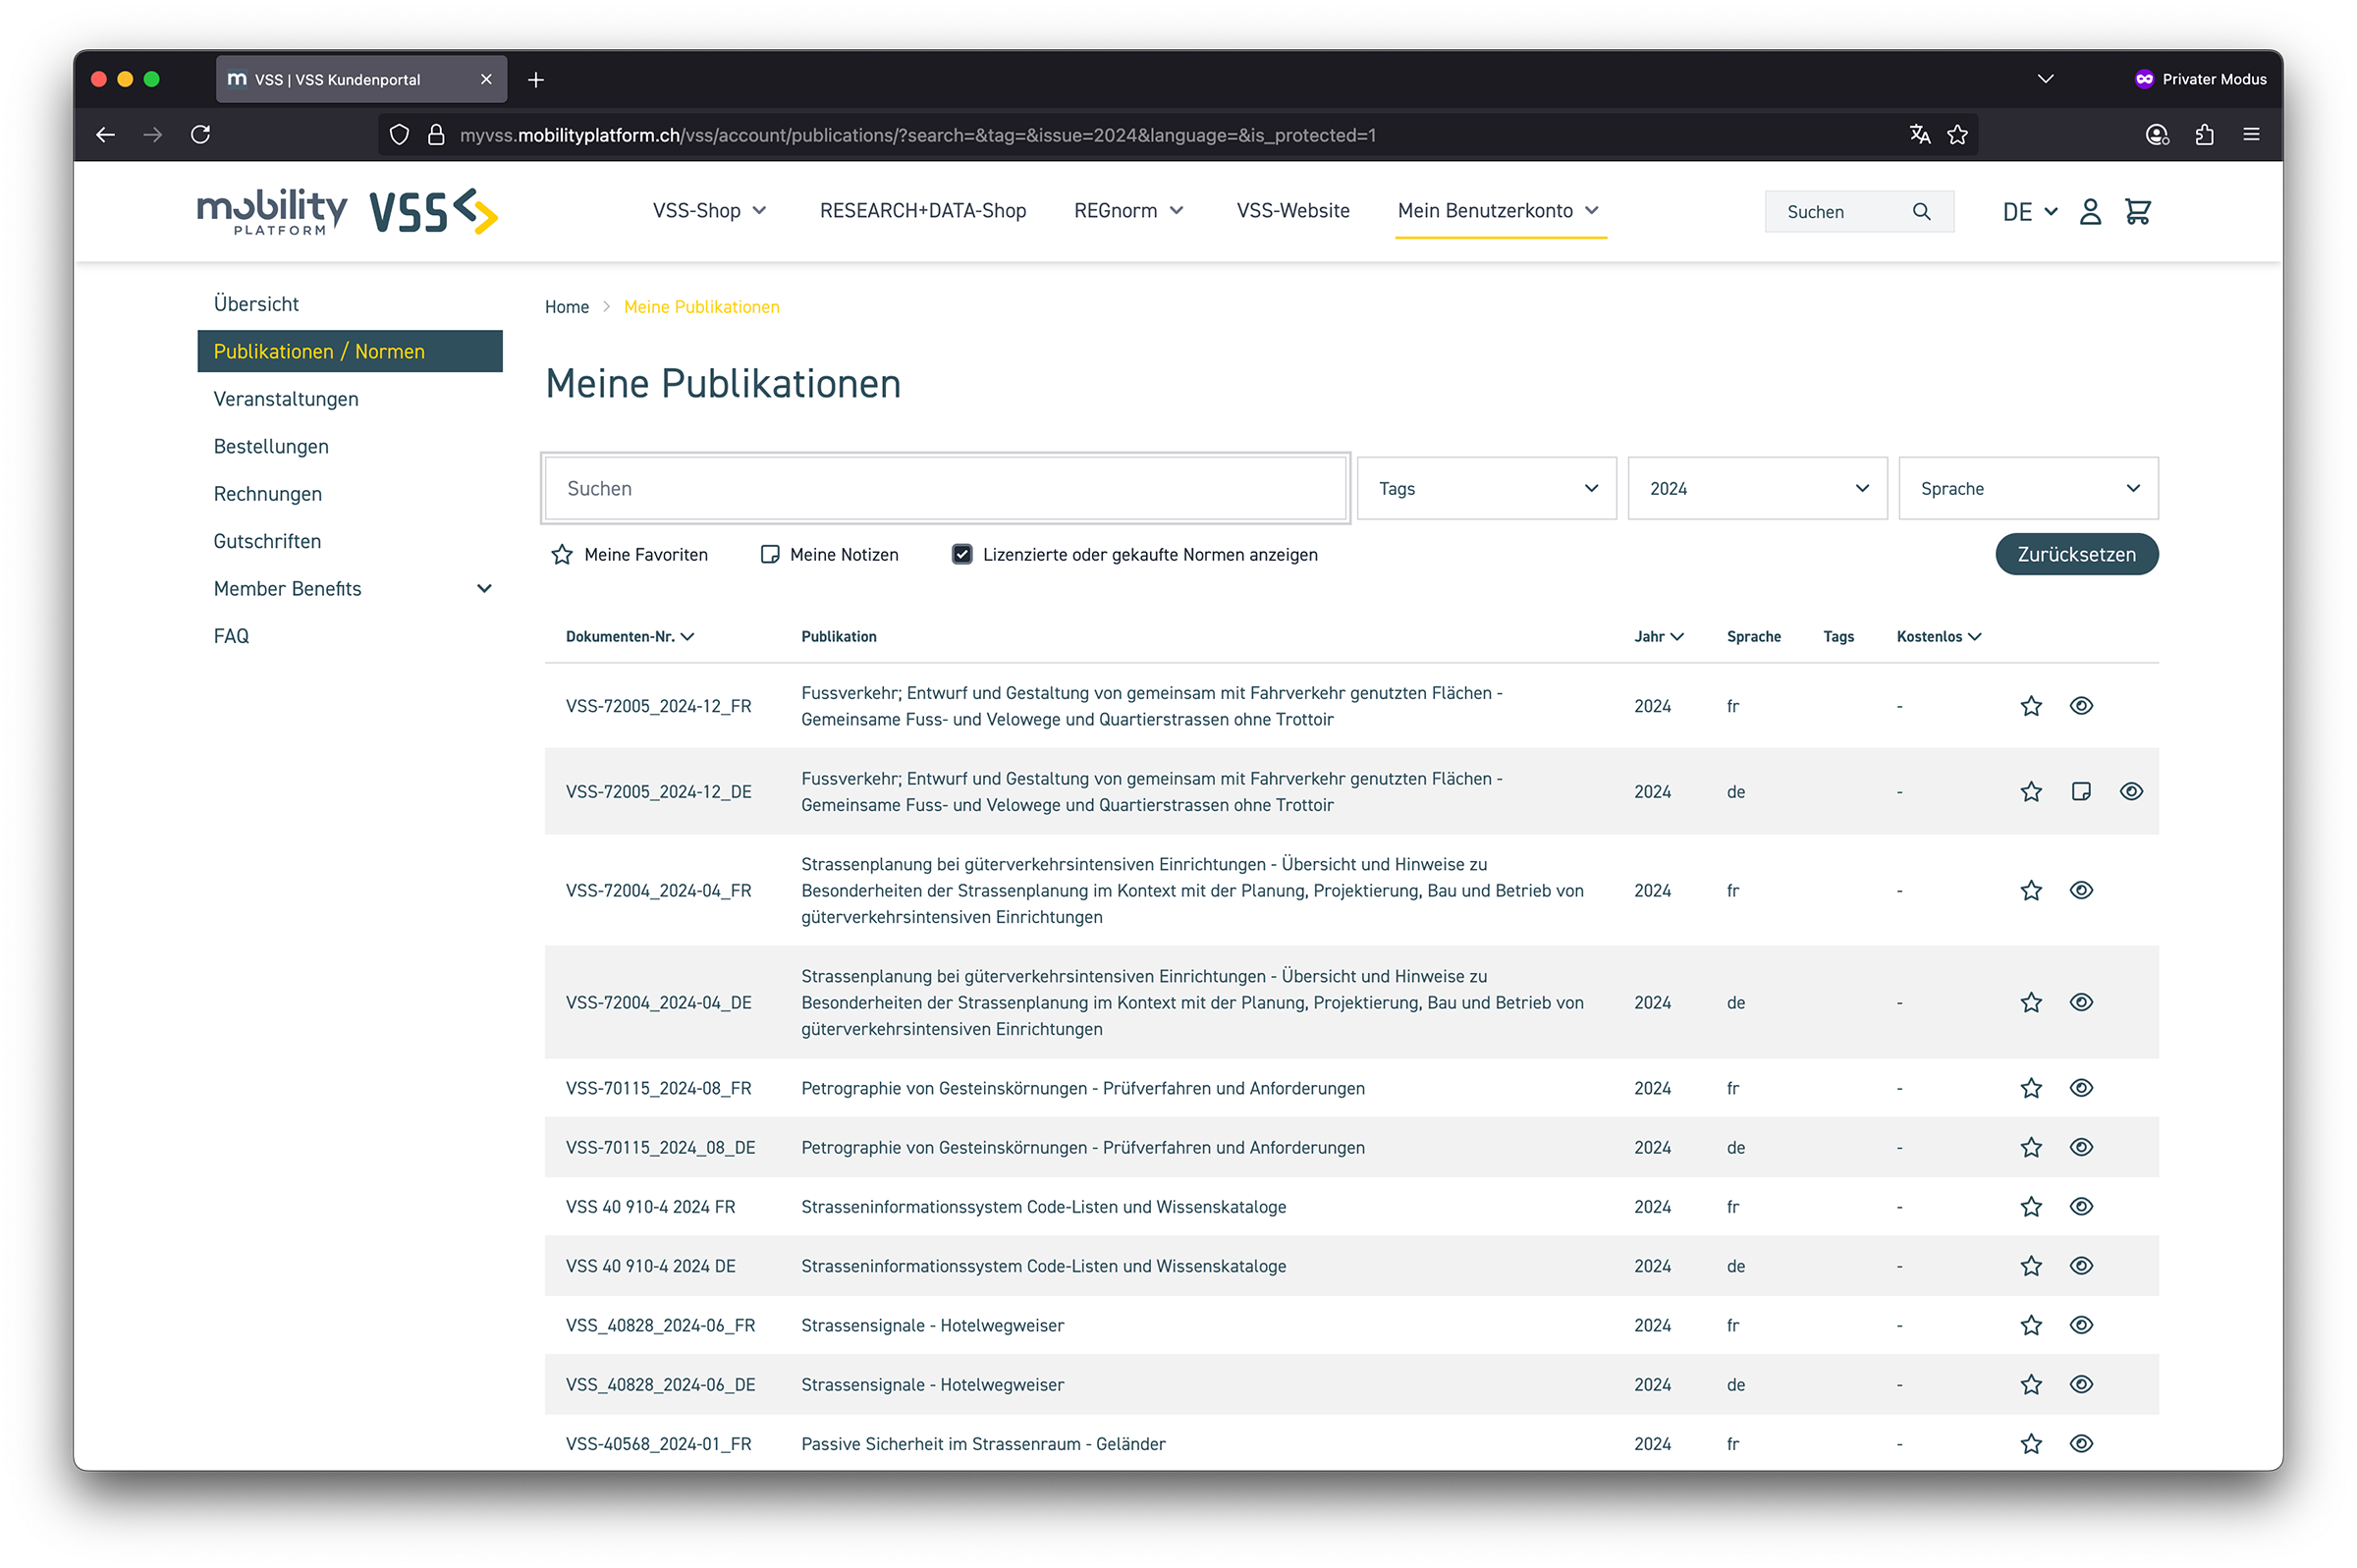Favorite VSS-70115_2024_08_DE star
The height and width of the screenshot is (1568, 2357).
coord(2030,1147)
